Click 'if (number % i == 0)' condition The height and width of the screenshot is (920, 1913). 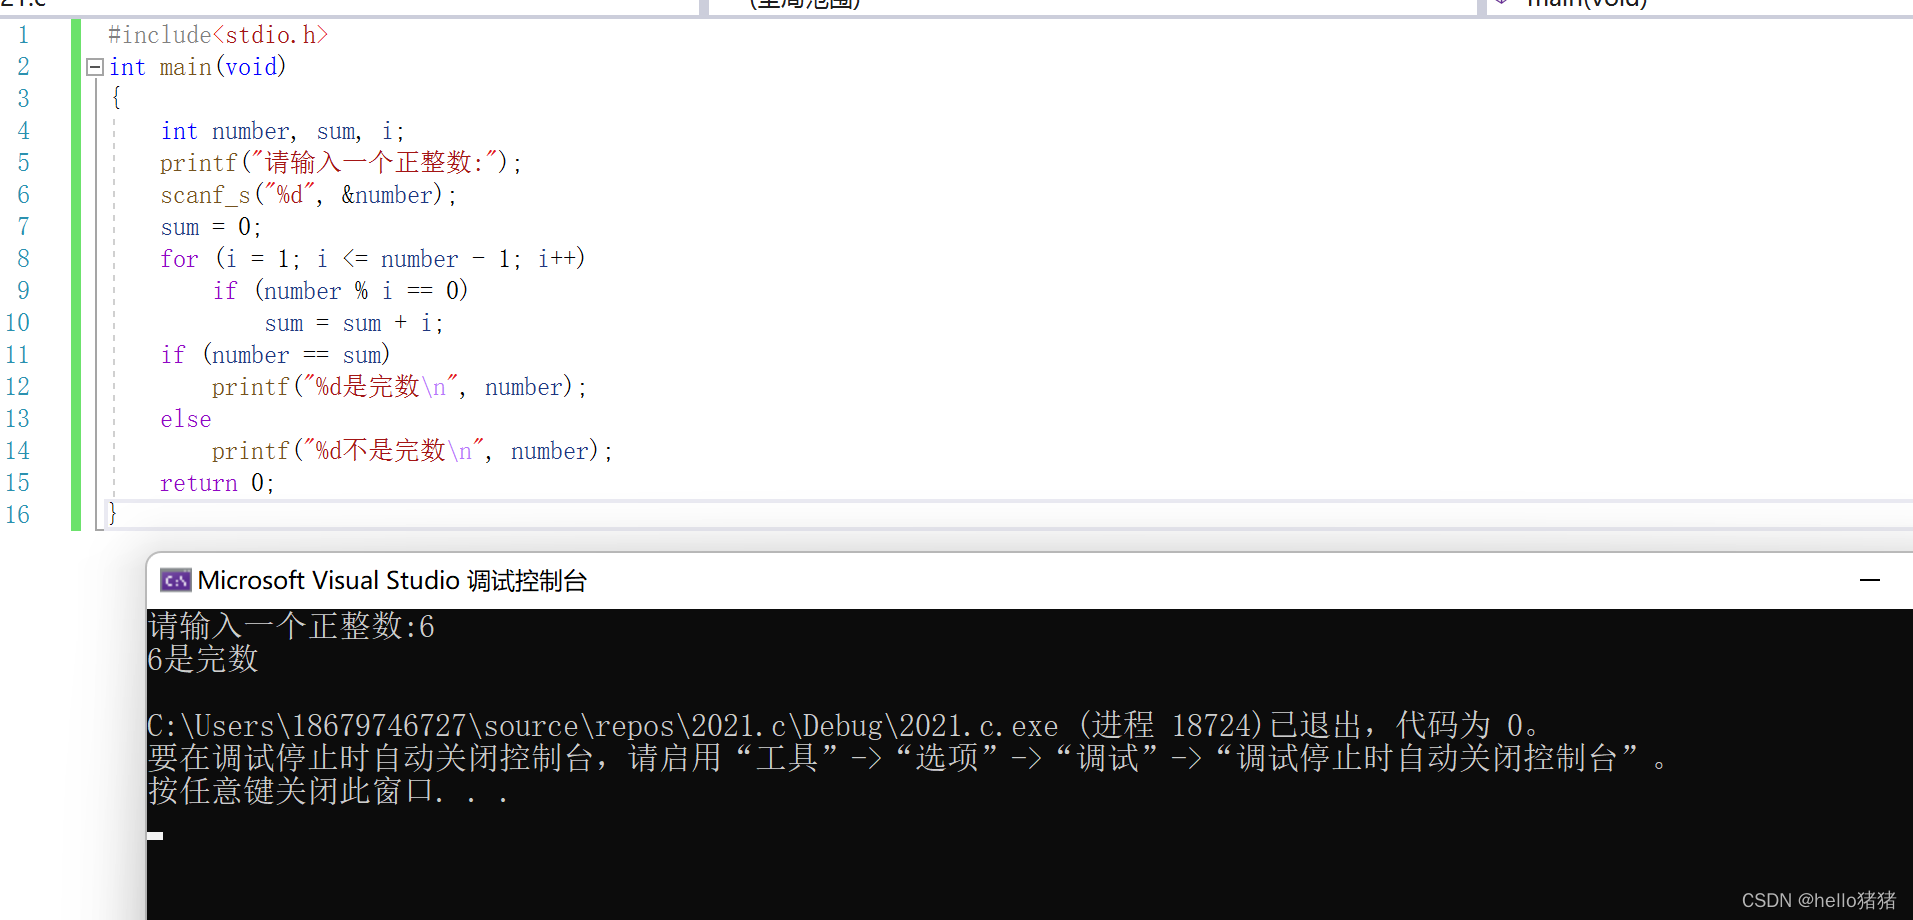[340, 291]
